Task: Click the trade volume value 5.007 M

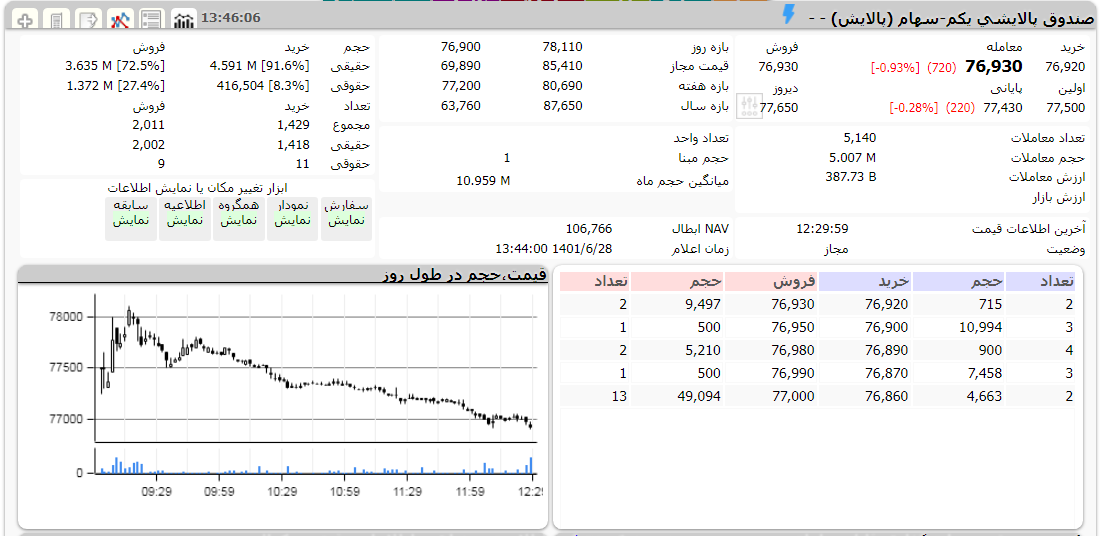Action: pos(852,158)
